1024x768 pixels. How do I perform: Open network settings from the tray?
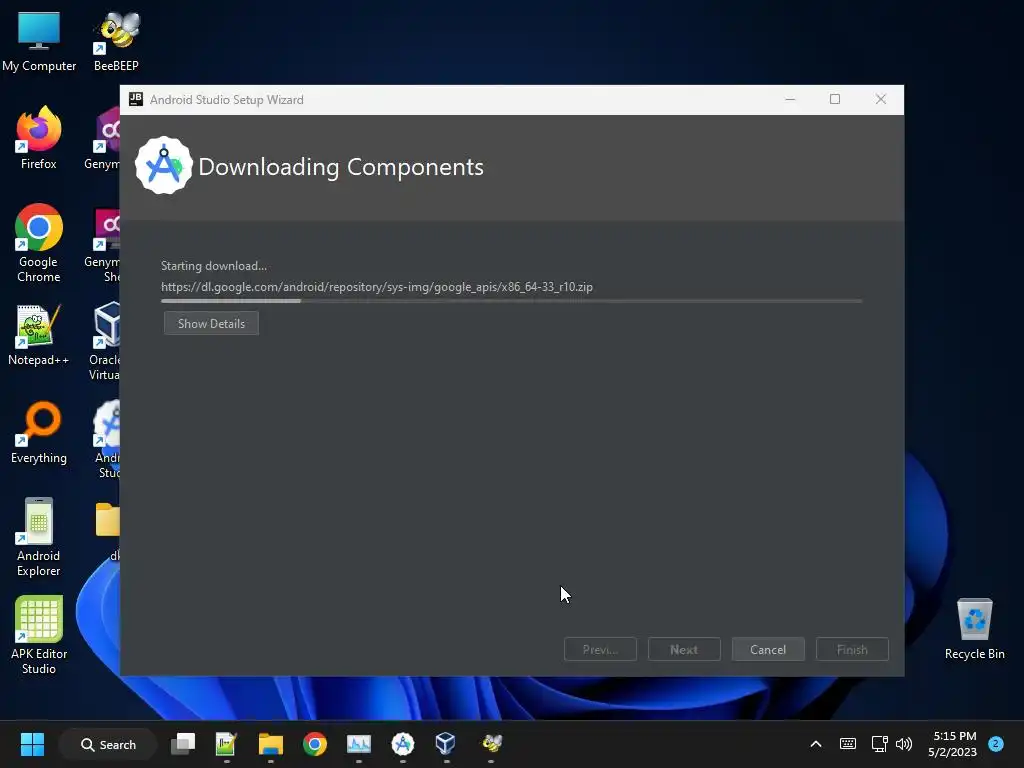pos(879,744)
